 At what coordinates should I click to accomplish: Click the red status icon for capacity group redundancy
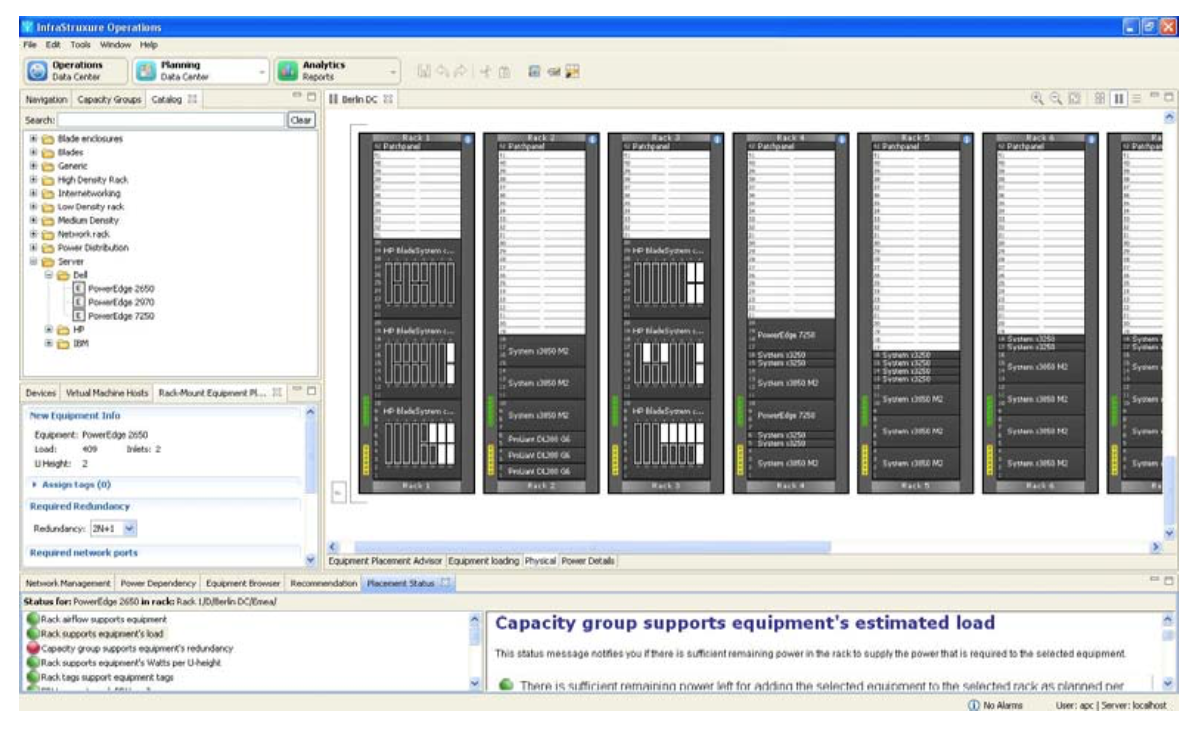33,648
